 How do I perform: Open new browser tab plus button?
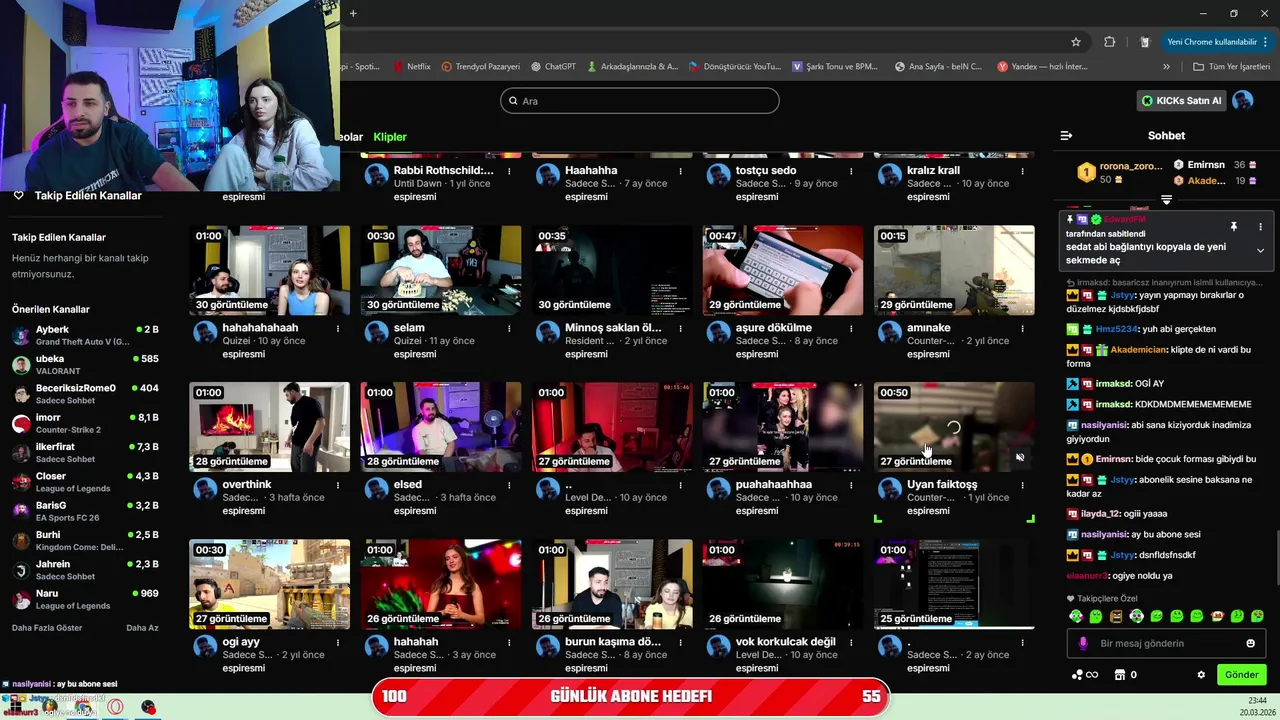click(x=353, y=13)
